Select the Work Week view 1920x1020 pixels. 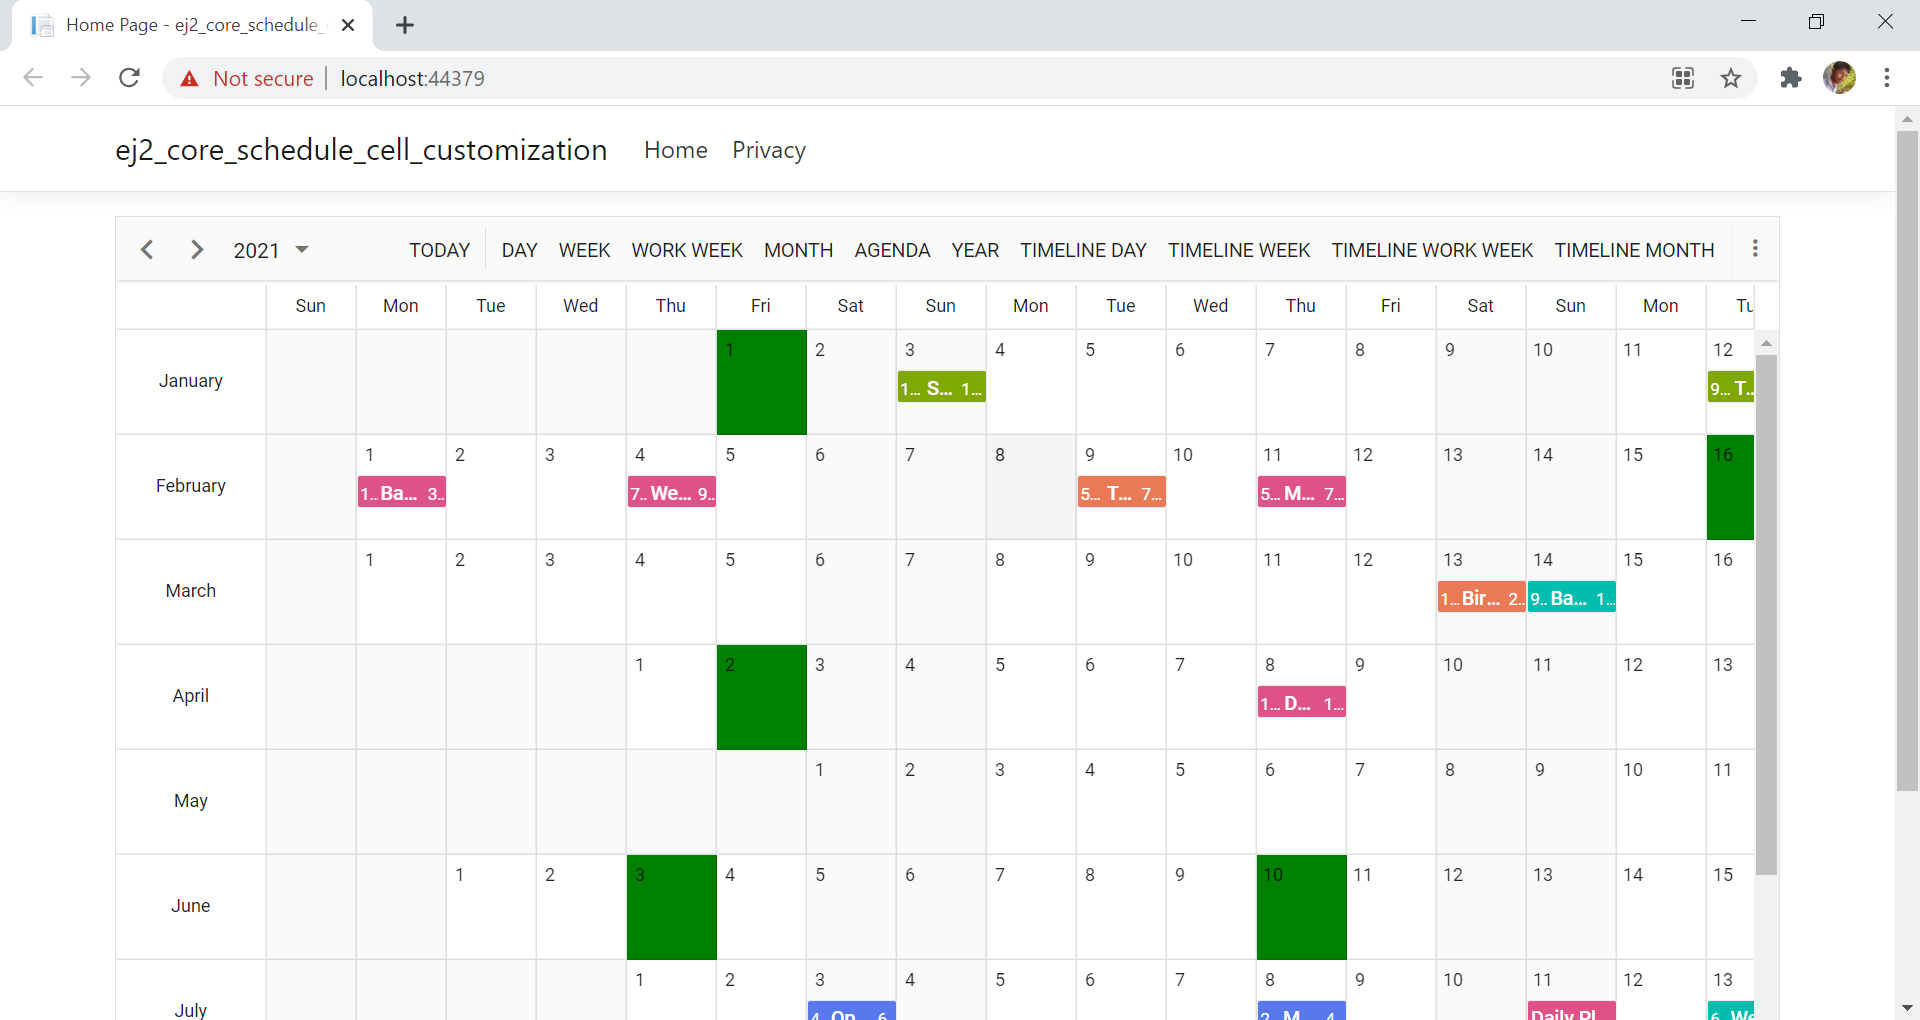pyautogui.click(x=686, y=250)
